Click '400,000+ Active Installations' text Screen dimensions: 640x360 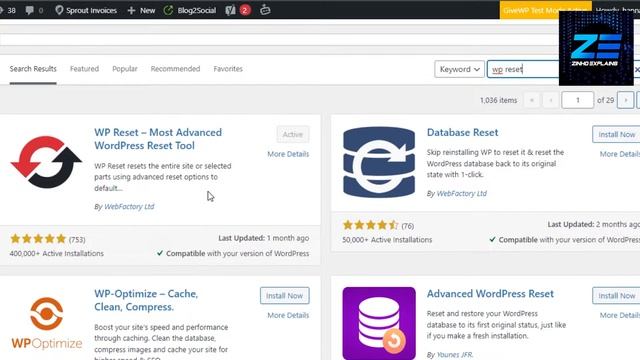(x=57, y=253)
